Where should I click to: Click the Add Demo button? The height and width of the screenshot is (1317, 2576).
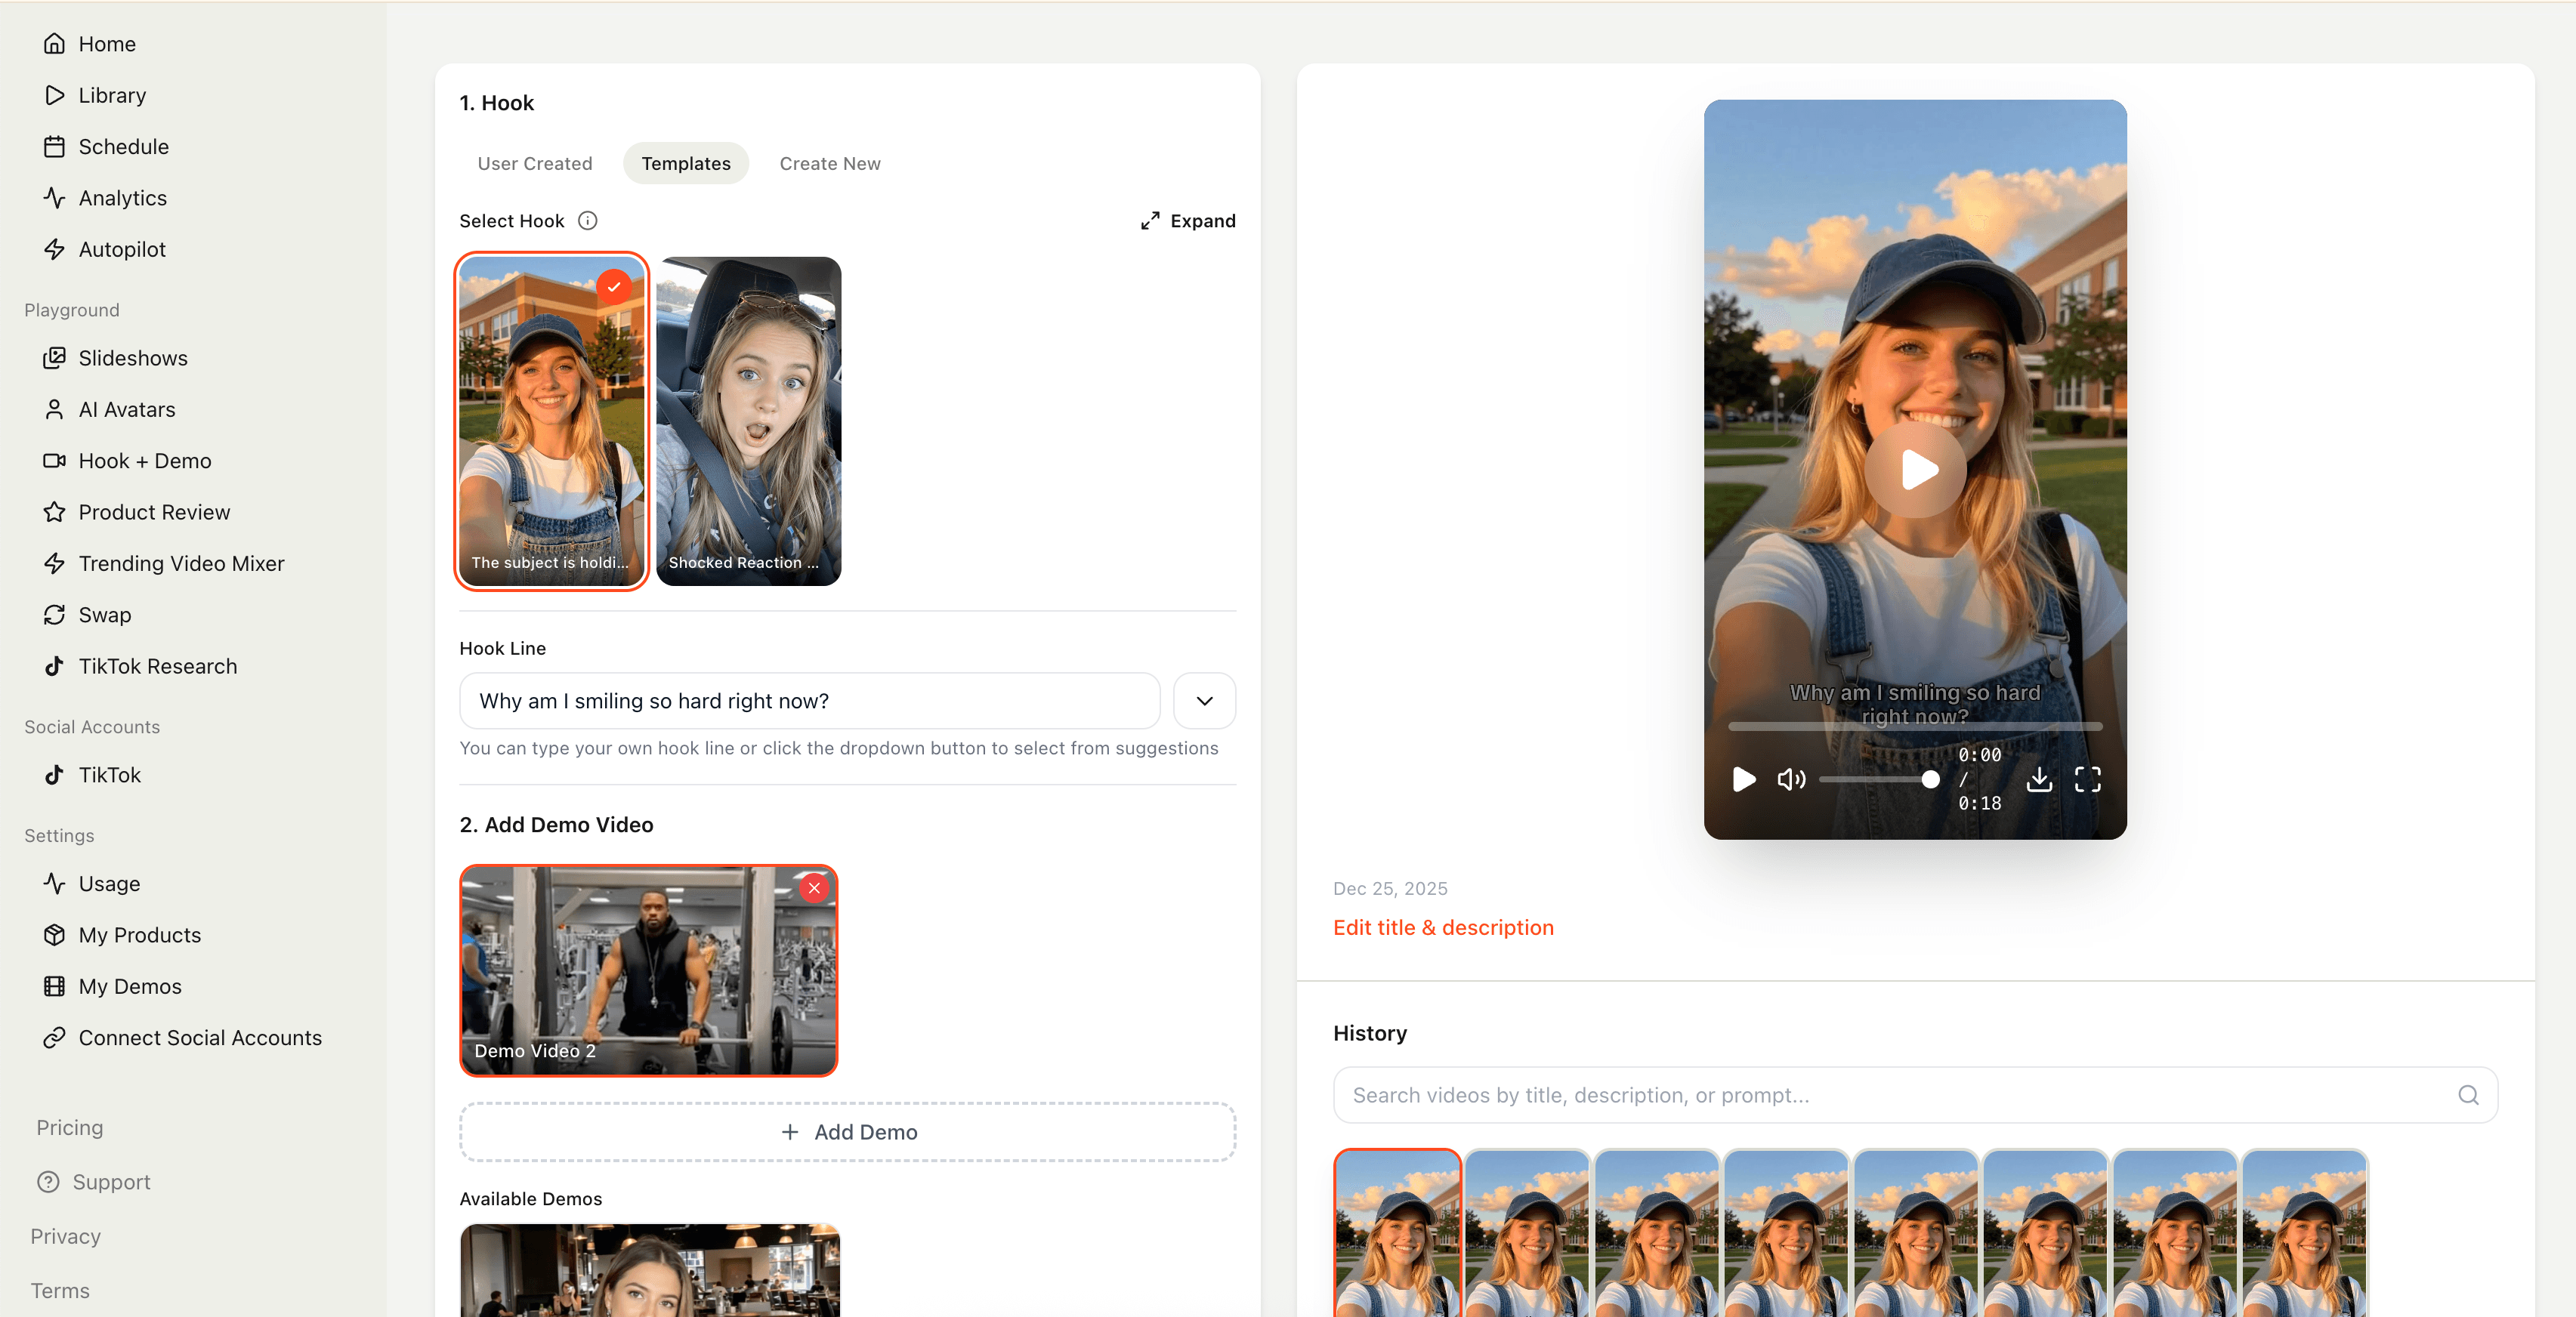pos(847,1131)
